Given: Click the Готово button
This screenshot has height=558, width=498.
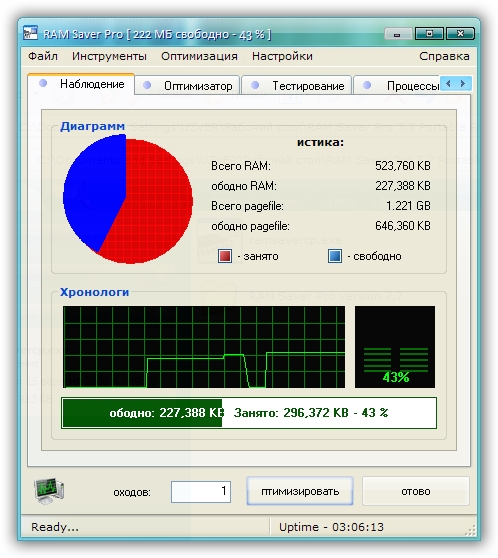Looking at the screenshot, I should tap(416, 491).
